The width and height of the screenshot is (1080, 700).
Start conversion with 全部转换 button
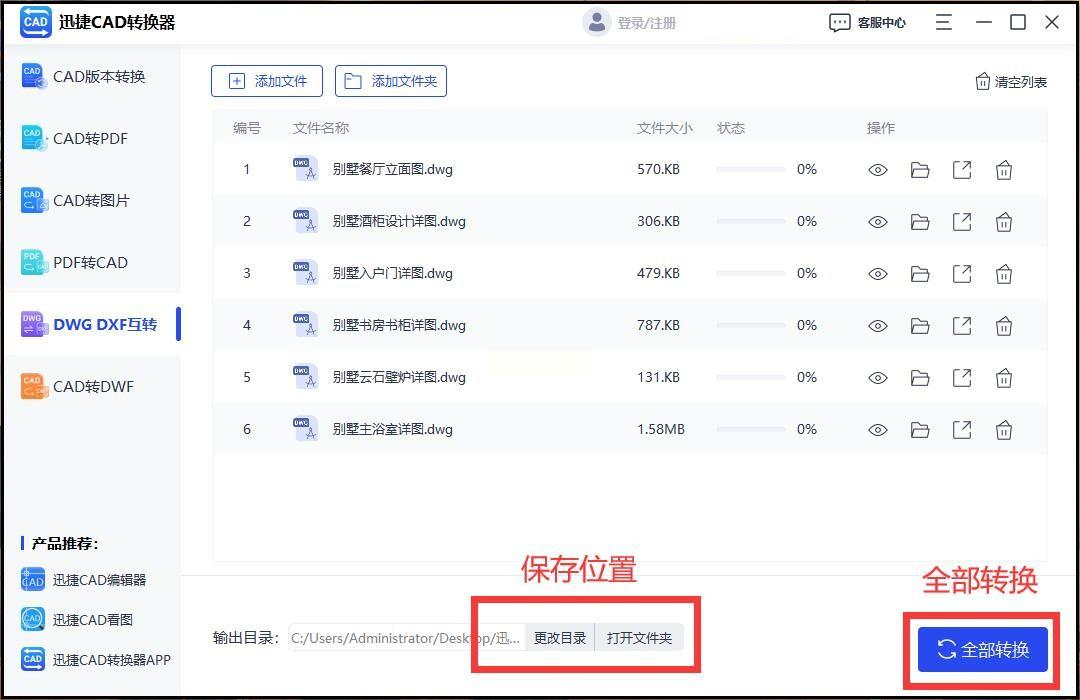pyautogui.click(x=982, y=649)
